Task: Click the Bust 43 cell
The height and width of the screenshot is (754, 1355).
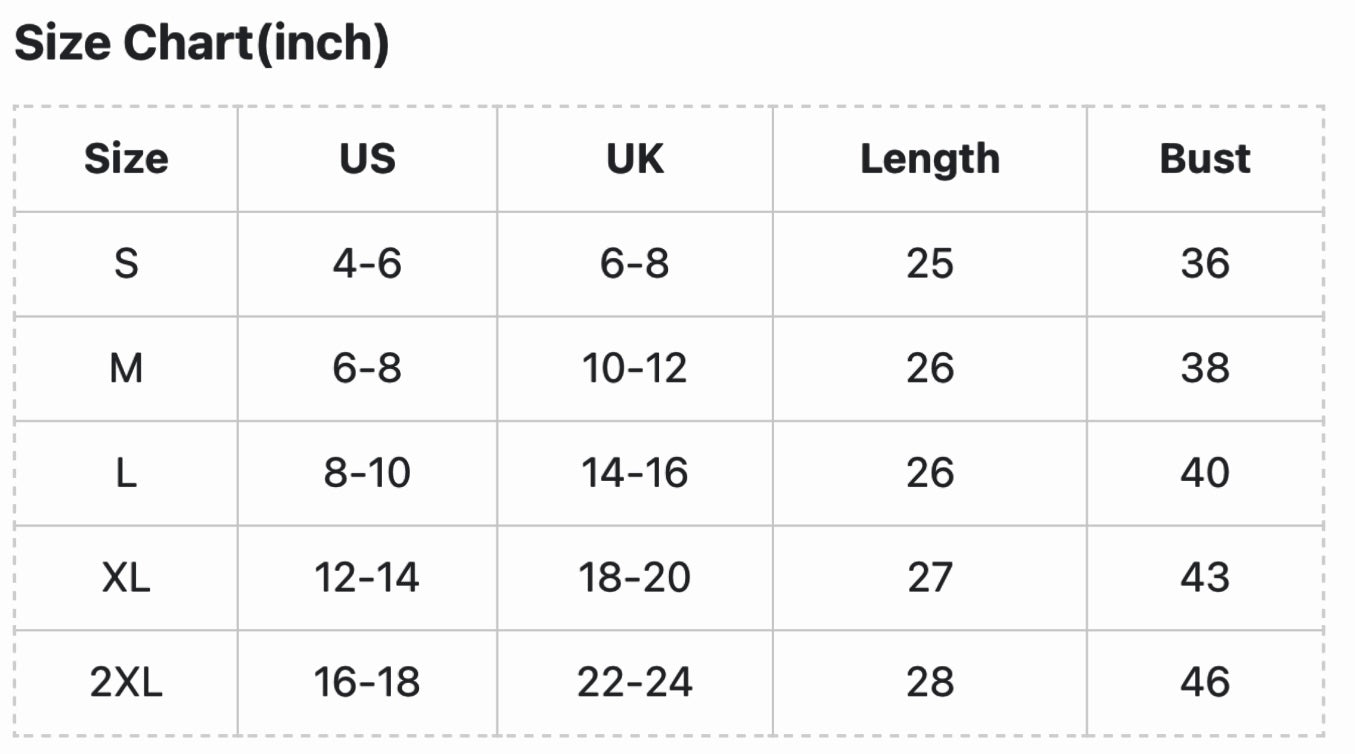Action: coord(1205,578)
